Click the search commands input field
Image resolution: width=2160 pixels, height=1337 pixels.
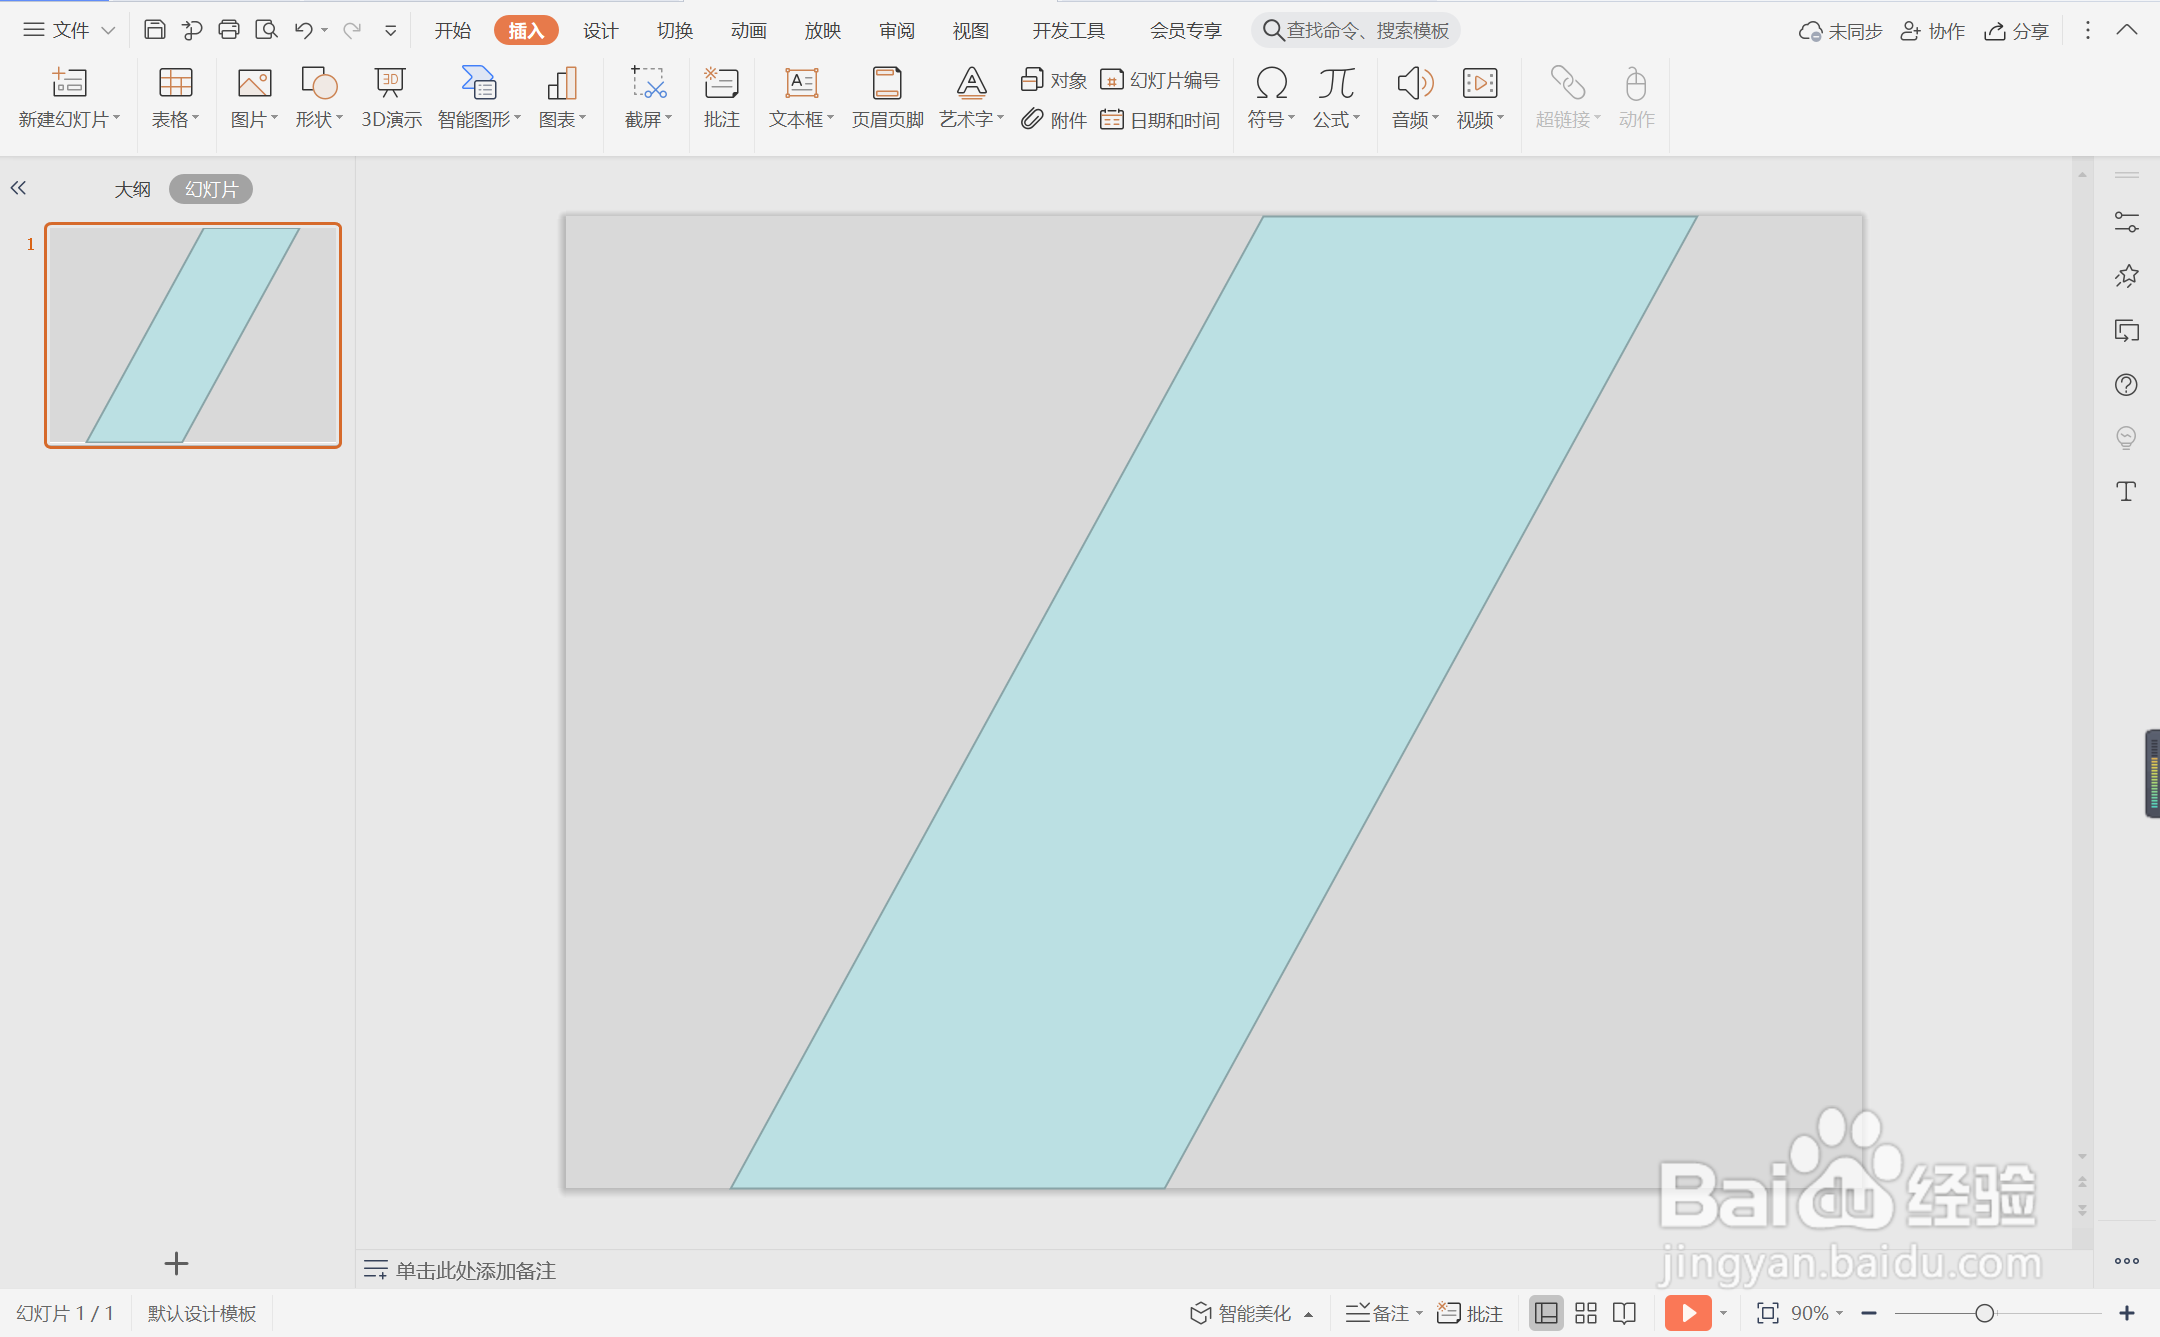pyautogui.click(x=1356, y=31)
